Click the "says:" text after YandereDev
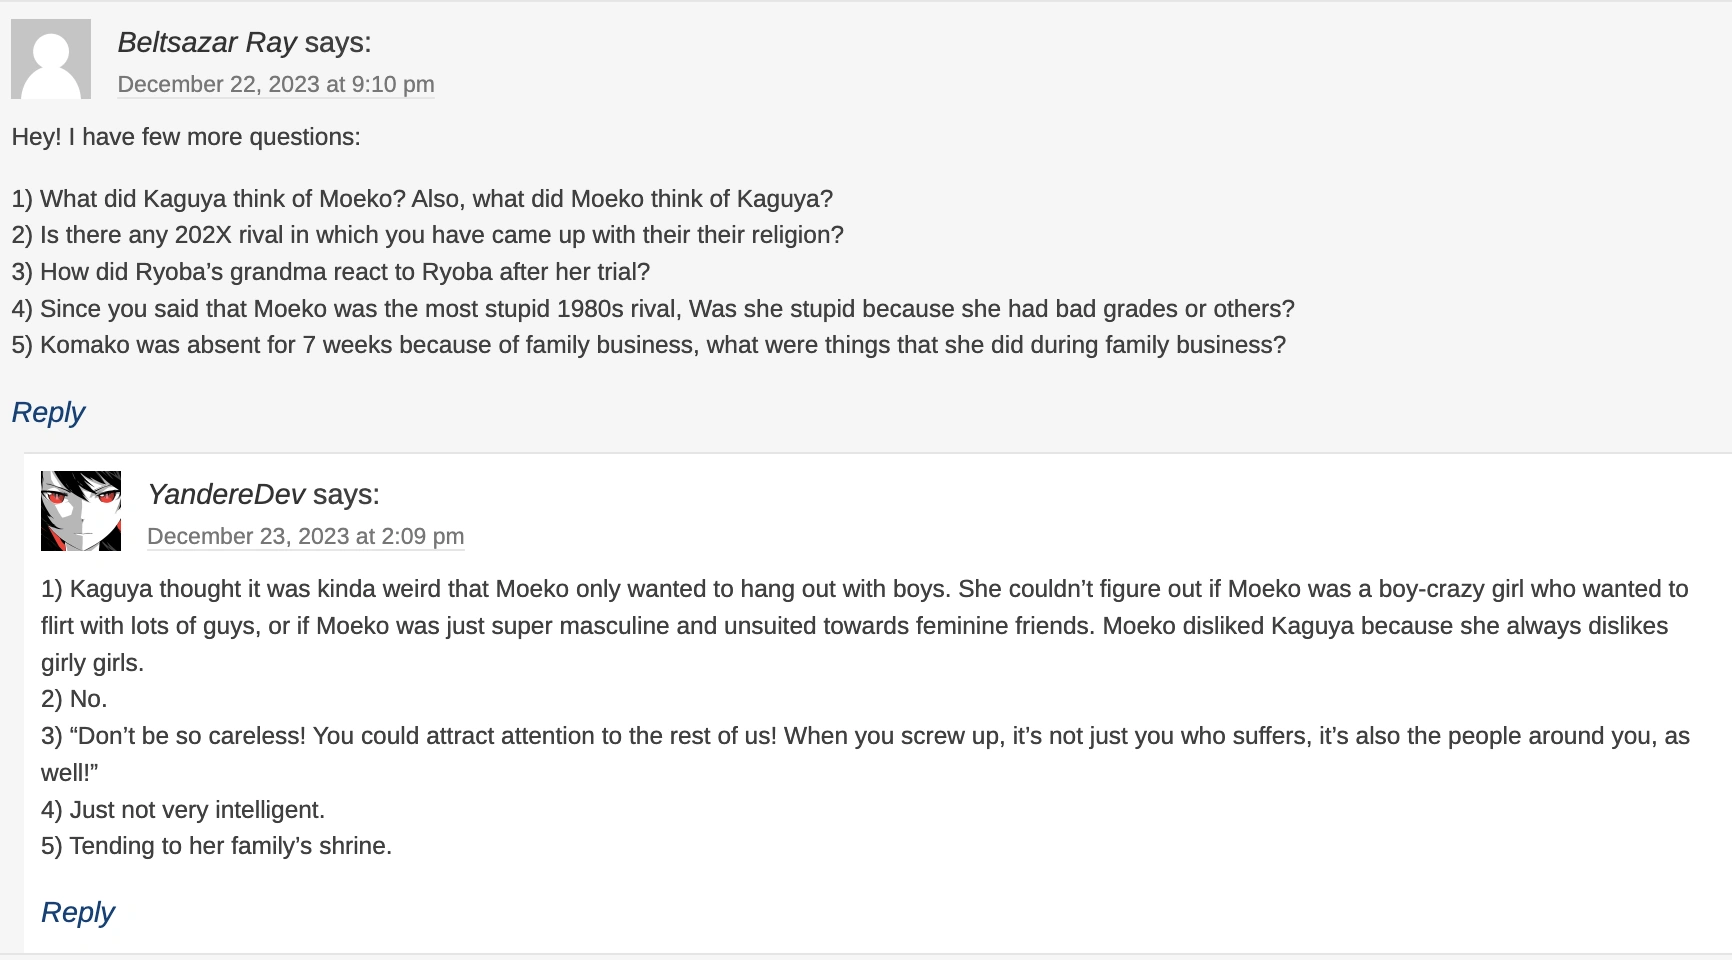Image resolution: width=1732 pixels, height=960 pixels. coord(346,494)
